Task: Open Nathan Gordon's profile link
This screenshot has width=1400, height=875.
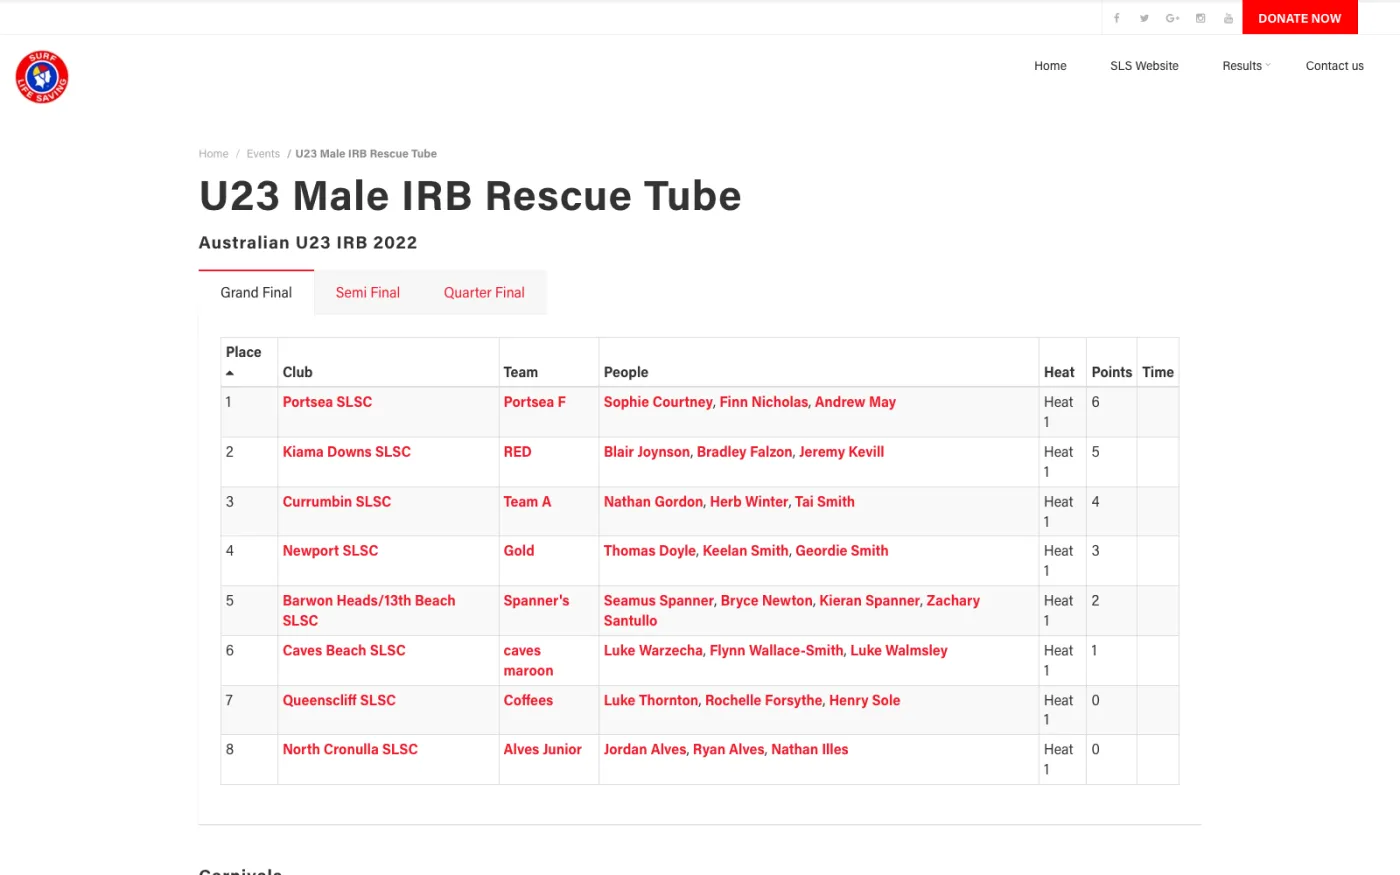Action: point(653,502)
